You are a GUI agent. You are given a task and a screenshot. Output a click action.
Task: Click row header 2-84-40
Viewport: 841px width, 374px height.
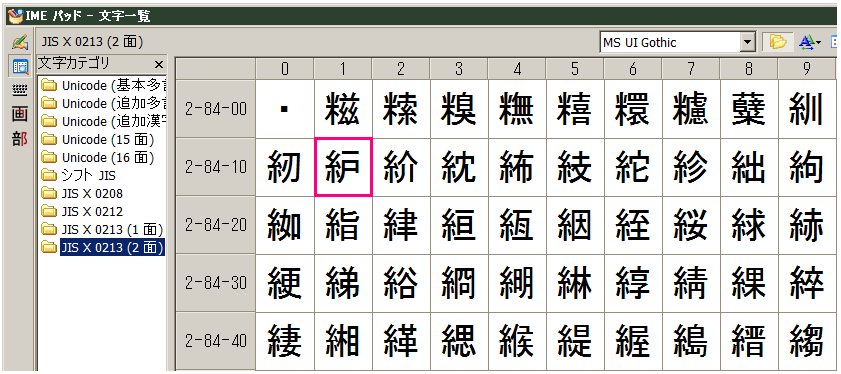(x=216, y=341)
